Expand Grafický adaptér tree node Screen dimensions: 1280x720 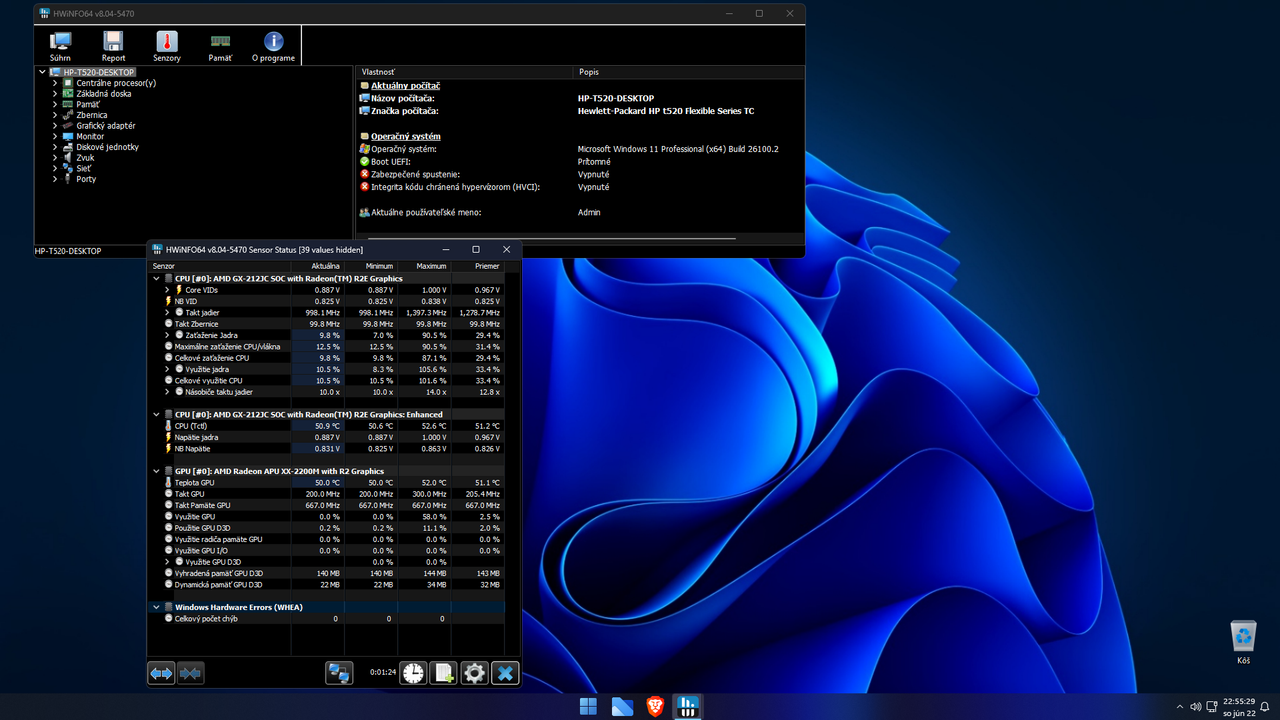[56, 126]
